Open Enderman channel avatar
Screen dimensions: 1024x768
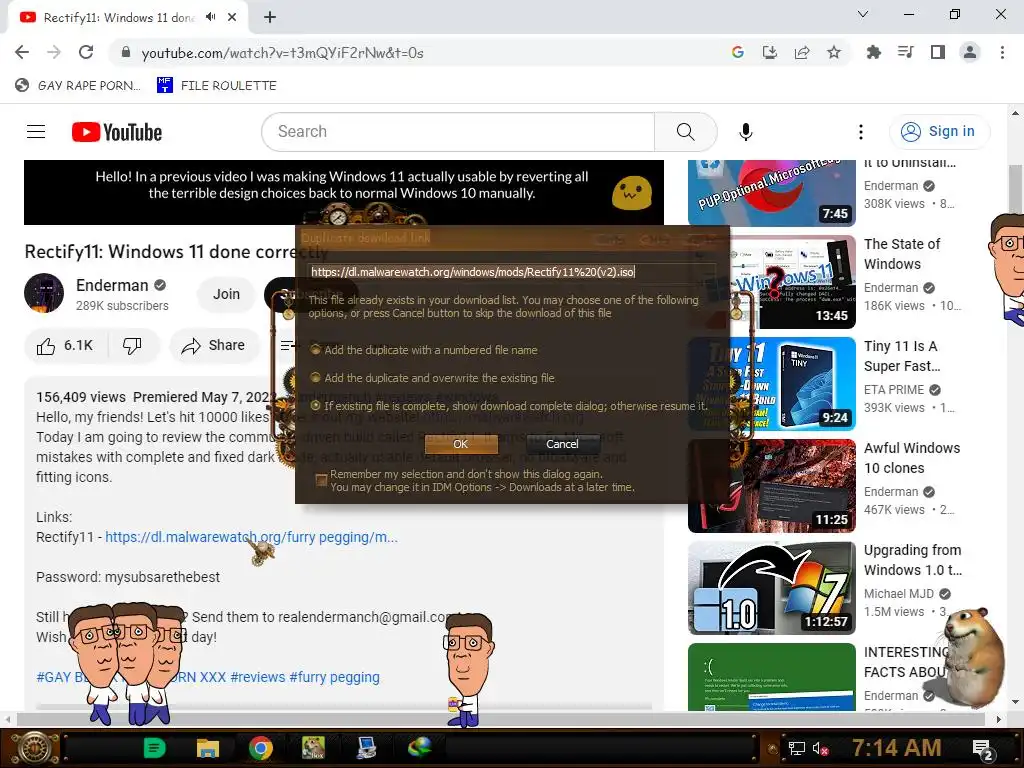pos(44,293)
